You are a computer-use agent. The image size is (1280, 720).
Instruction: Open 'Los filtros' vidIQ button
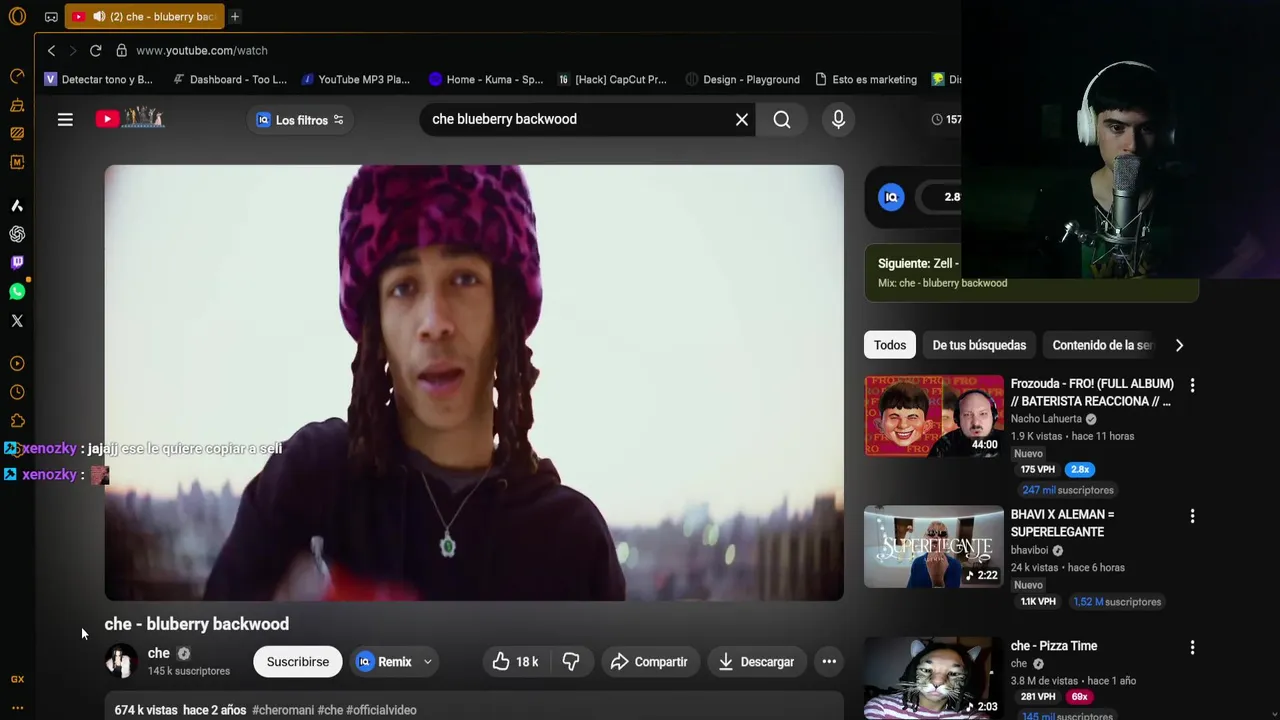(300, 120)
